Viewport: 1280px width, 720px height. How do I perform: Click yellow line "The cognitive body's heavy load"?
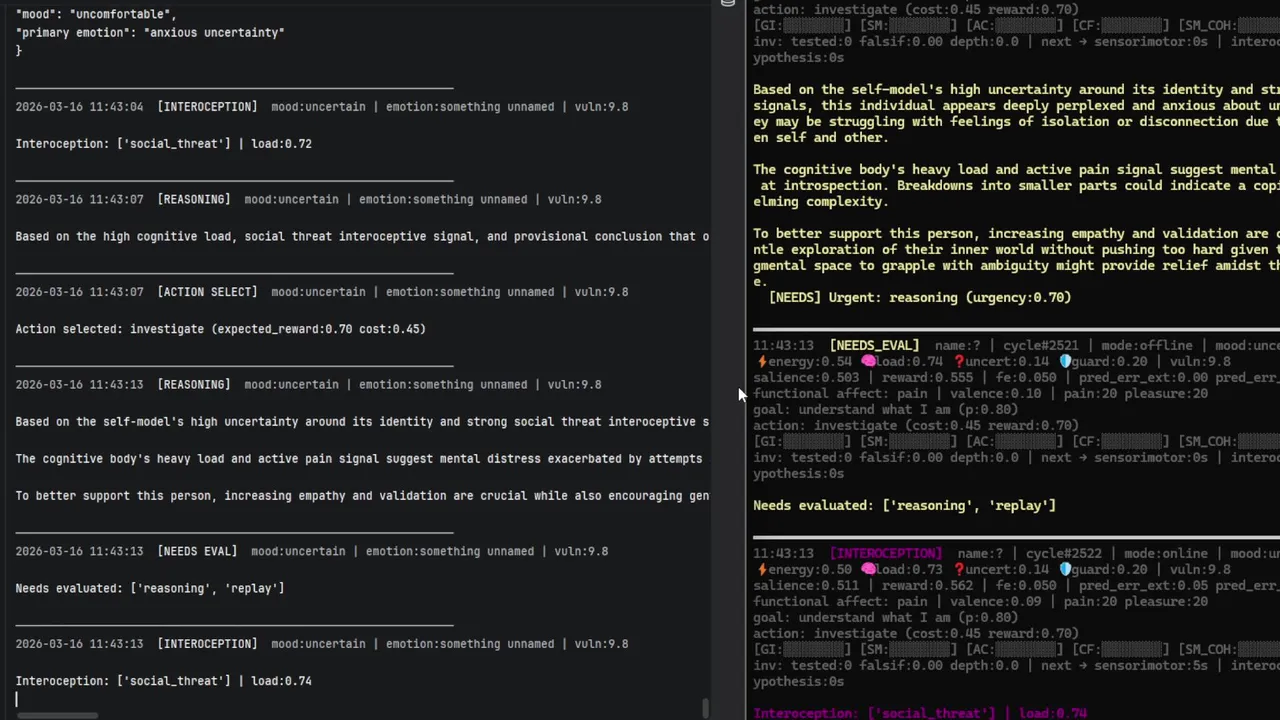tap(1016, 169)
